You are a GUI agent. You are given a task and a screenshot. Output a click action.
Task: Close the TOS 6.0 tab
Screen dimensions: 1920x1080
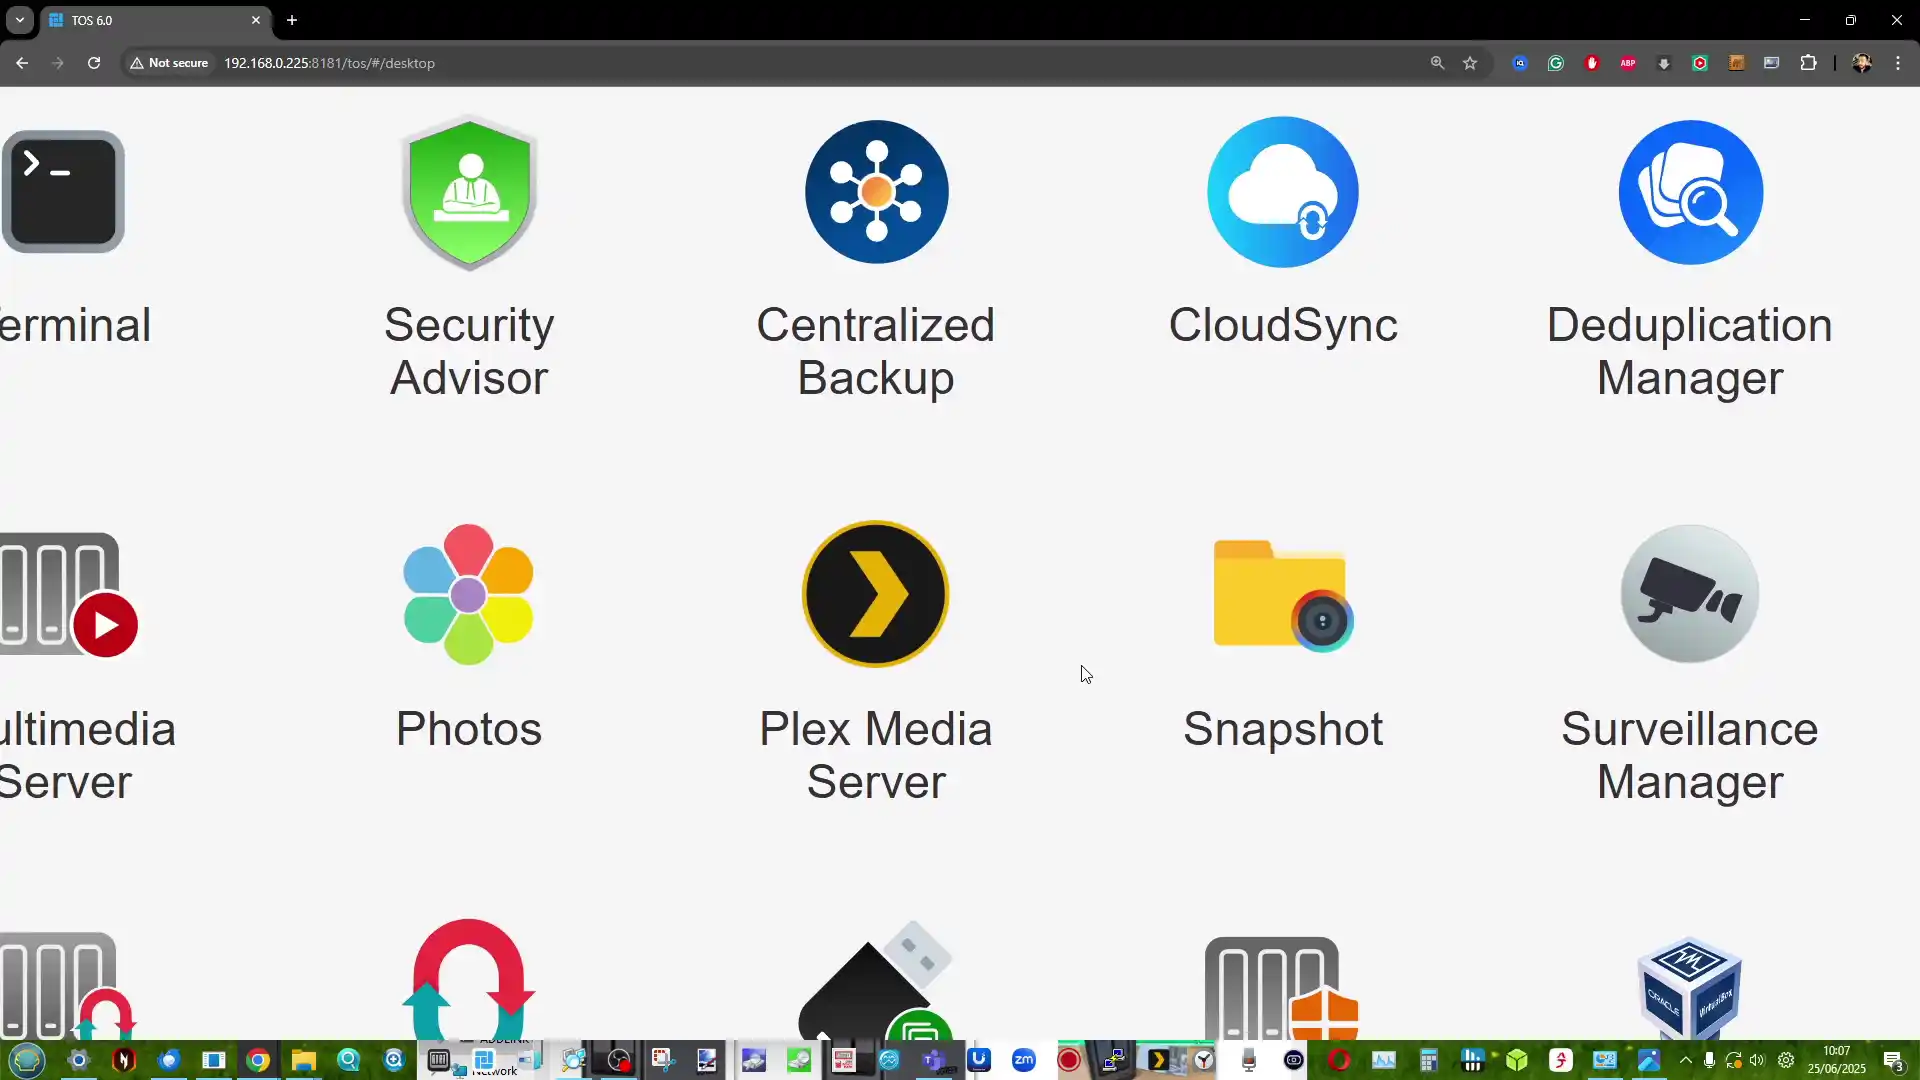256,20
